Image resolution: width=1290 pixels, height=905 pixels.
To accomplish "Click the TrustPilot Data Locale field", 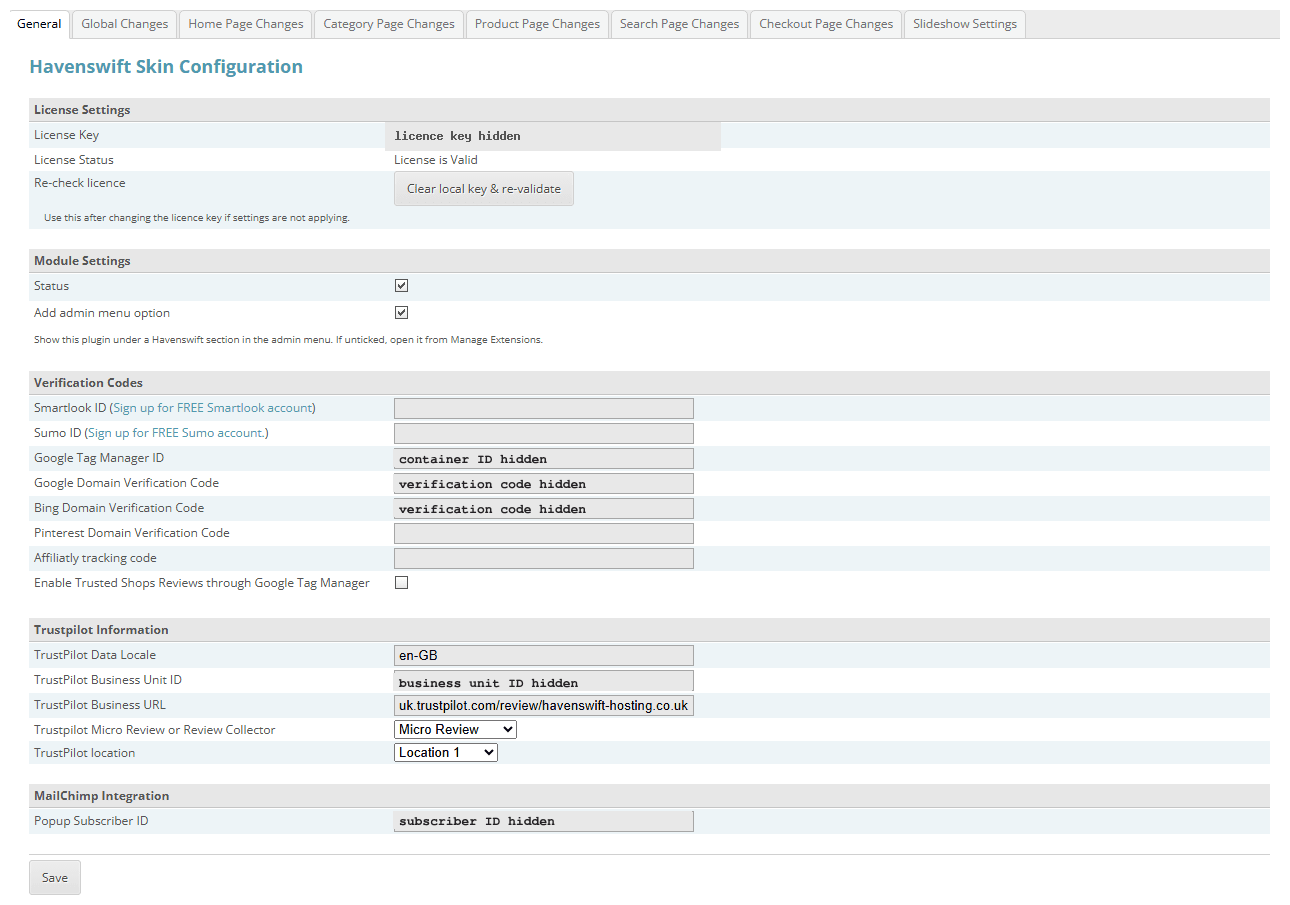I will click(x=544, y=656).
